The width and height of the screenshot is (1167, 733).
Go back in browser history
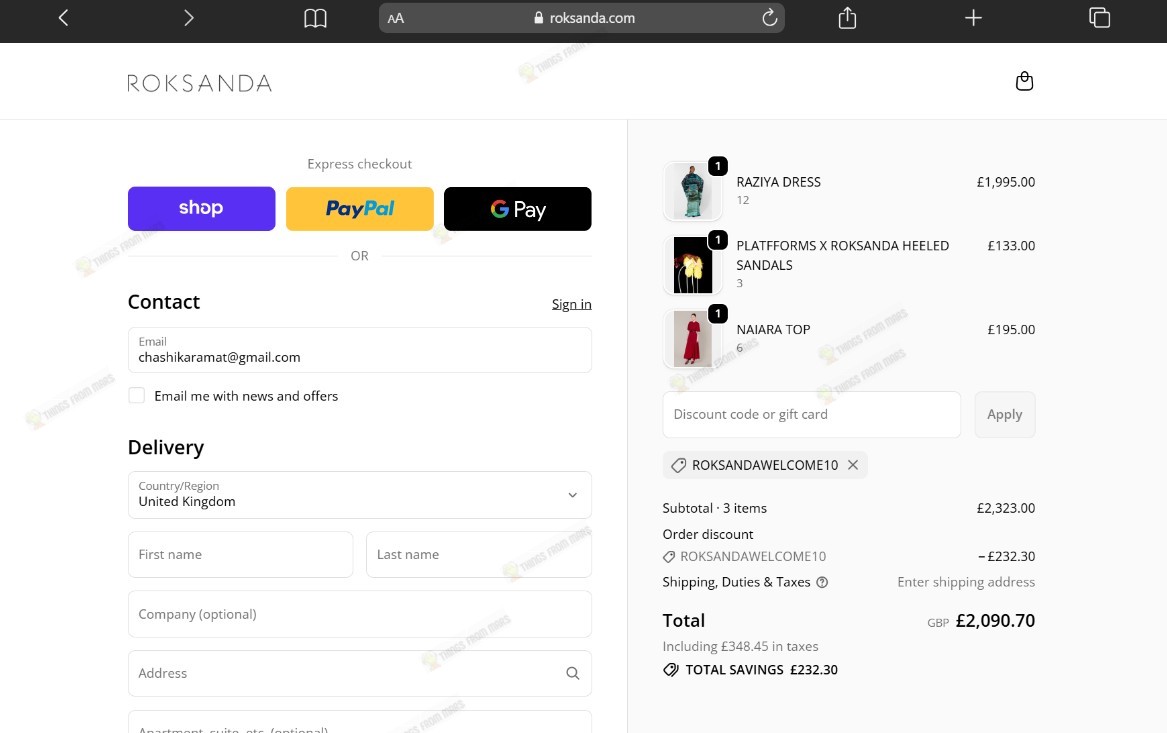63,18
